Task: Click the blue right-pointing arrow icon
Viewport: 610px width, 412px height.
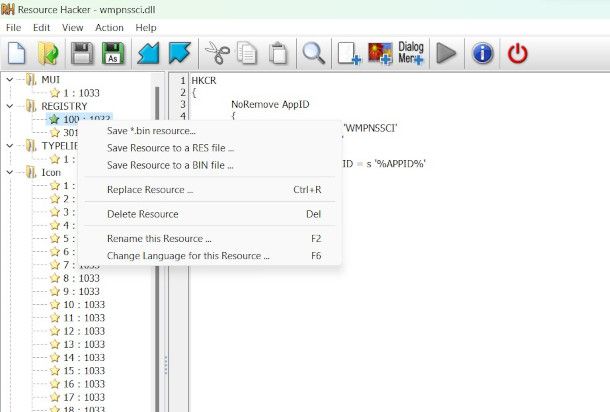Action: pyautogui.click(x=180, y=53)
